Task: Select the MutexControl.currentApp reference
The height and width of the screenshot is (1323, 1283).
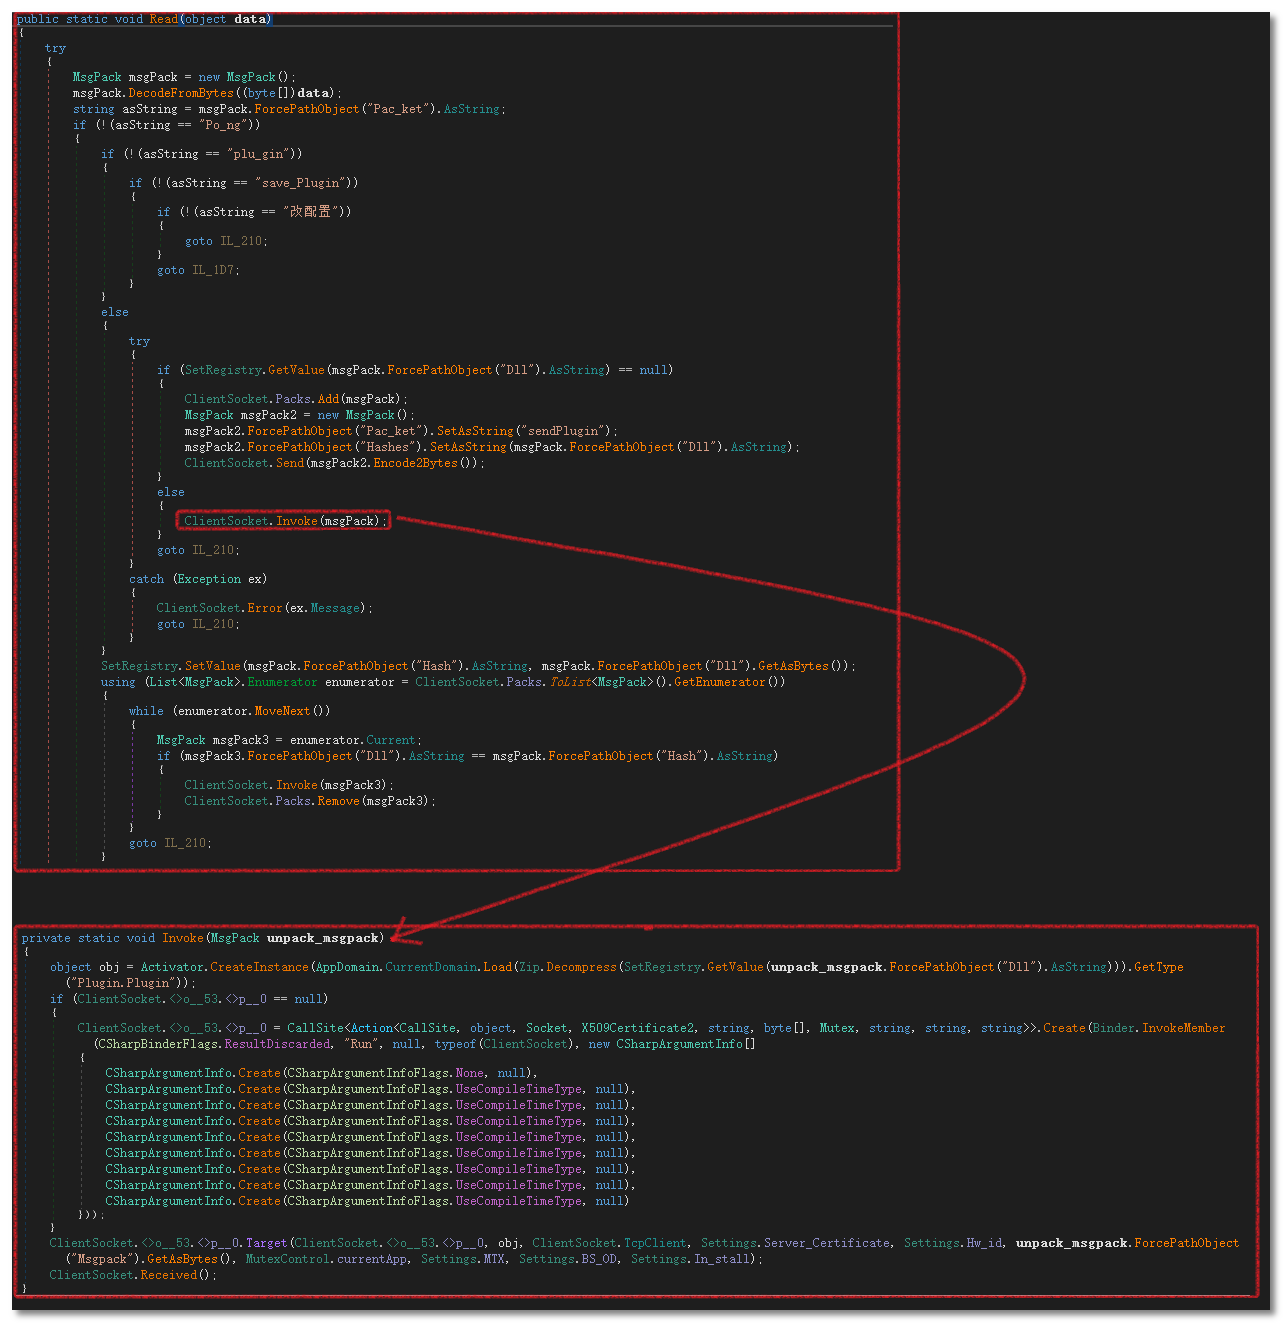Action: pyautogui.click(x=327, y=1259)
